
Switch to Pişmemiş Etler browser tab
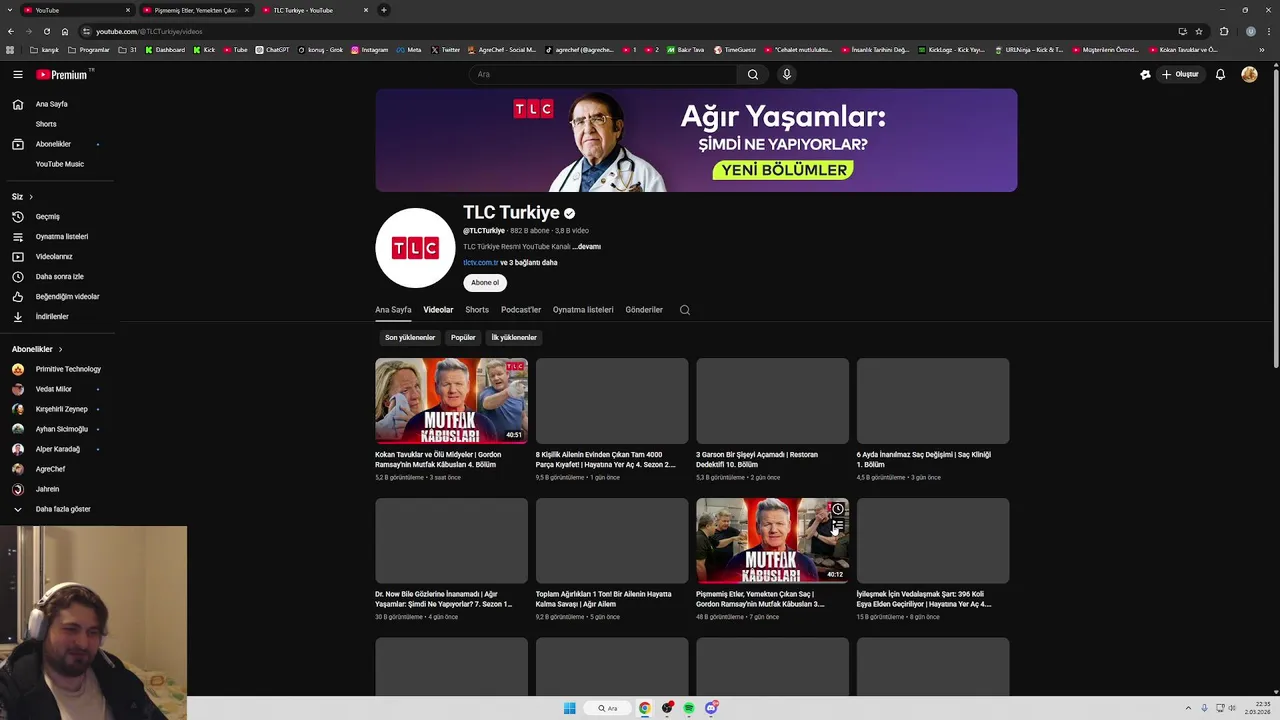point(196,10)
